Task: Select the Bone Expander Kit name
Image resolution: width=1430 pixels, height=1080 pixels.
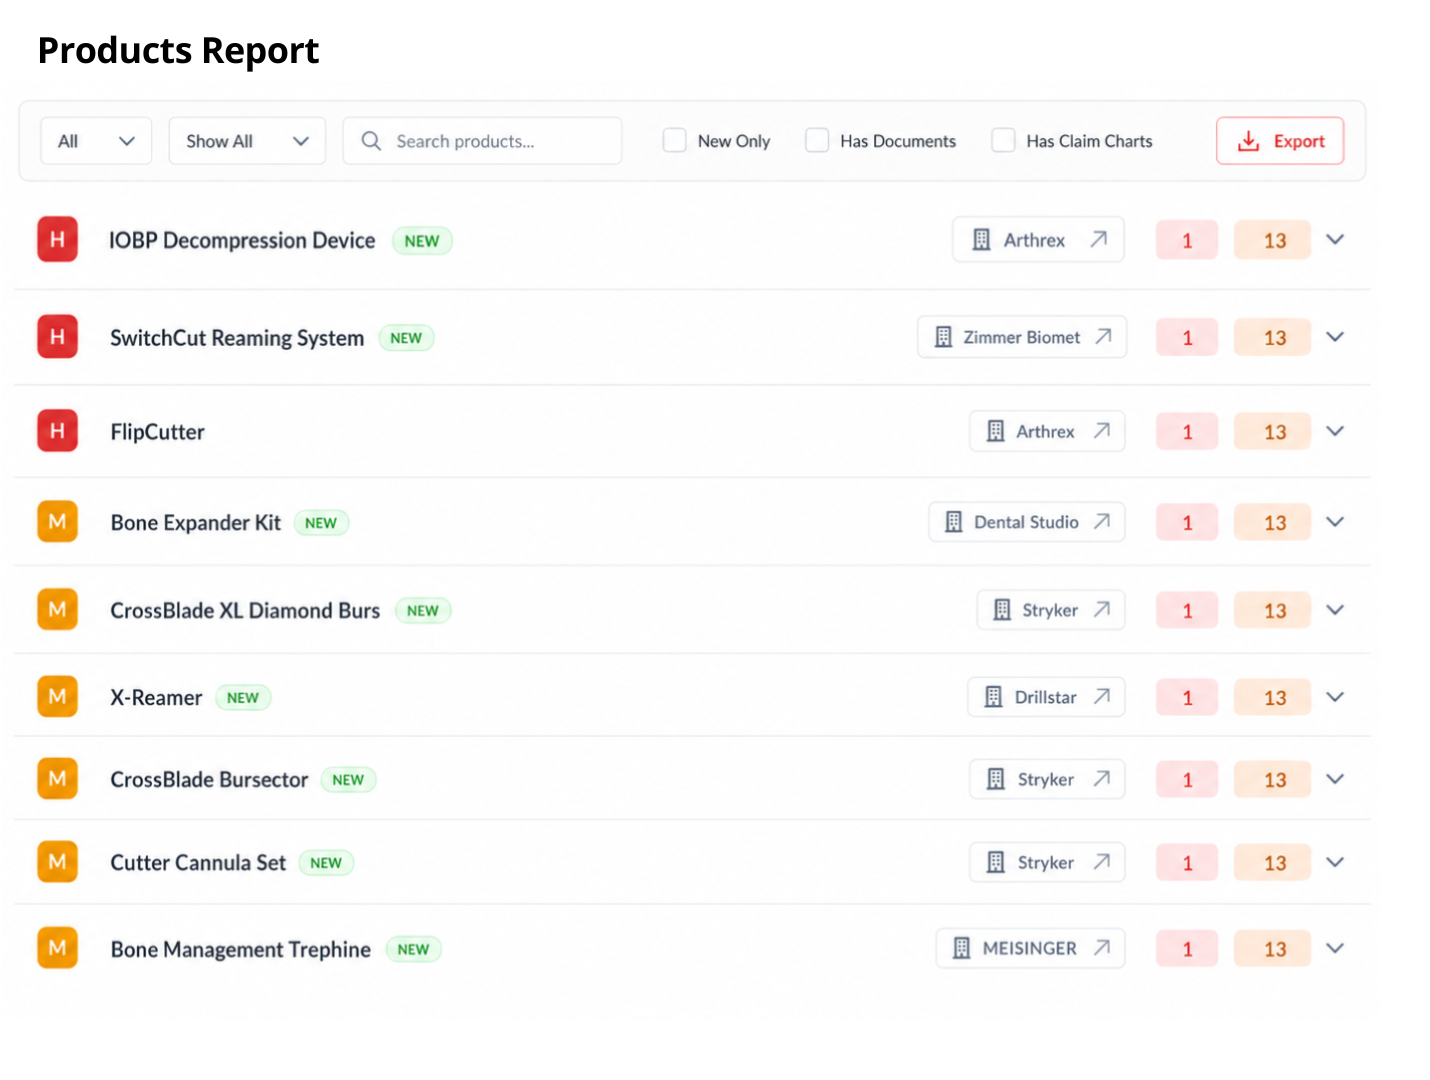Action: point(196,523)
